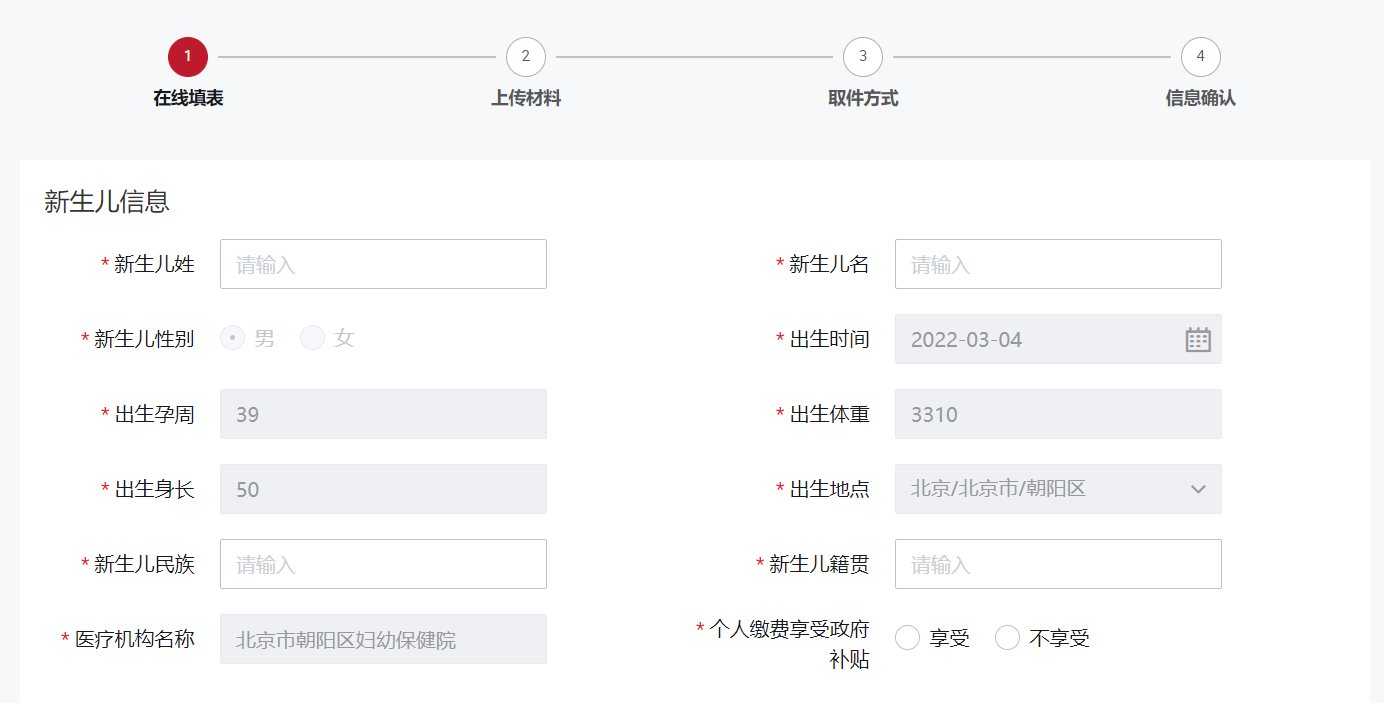1384x703 pixels.
Task: Select the 男 gender radio button
Action: tap(233, 338)
